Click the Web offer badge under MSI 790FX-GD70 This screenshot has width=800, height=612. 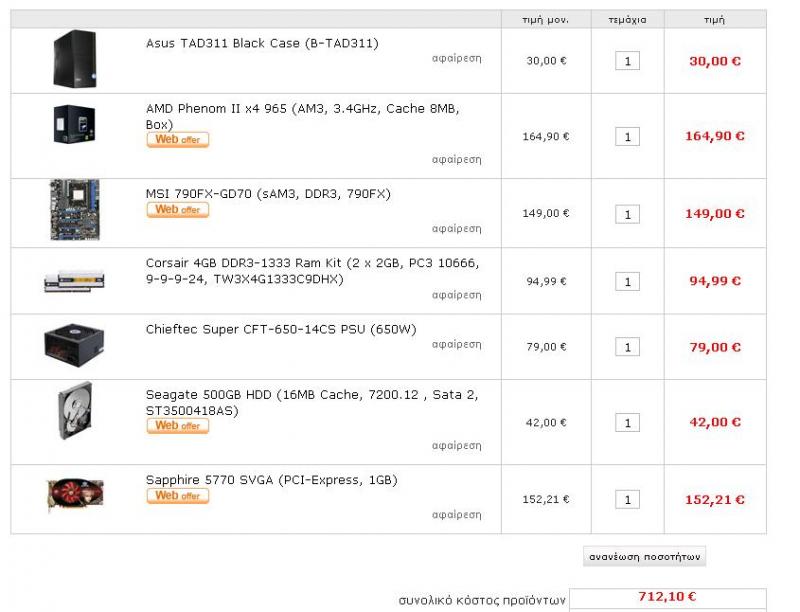click(178, 210)
